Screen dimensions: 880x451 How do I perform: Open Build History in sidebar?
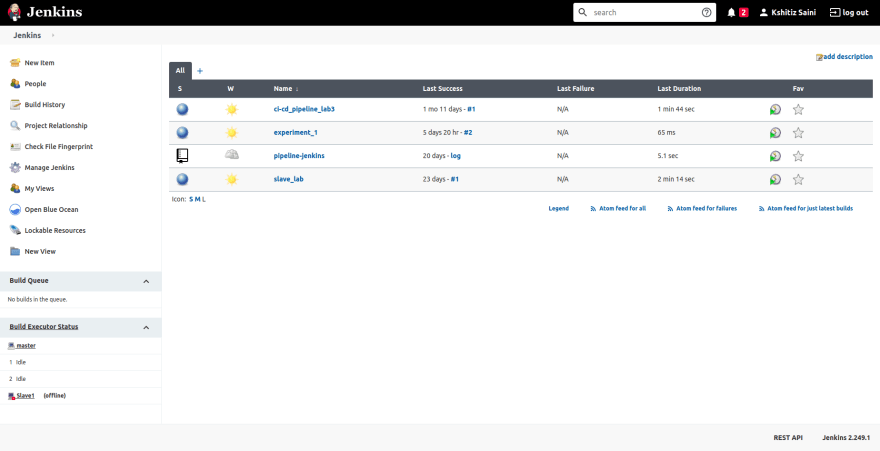45,105
